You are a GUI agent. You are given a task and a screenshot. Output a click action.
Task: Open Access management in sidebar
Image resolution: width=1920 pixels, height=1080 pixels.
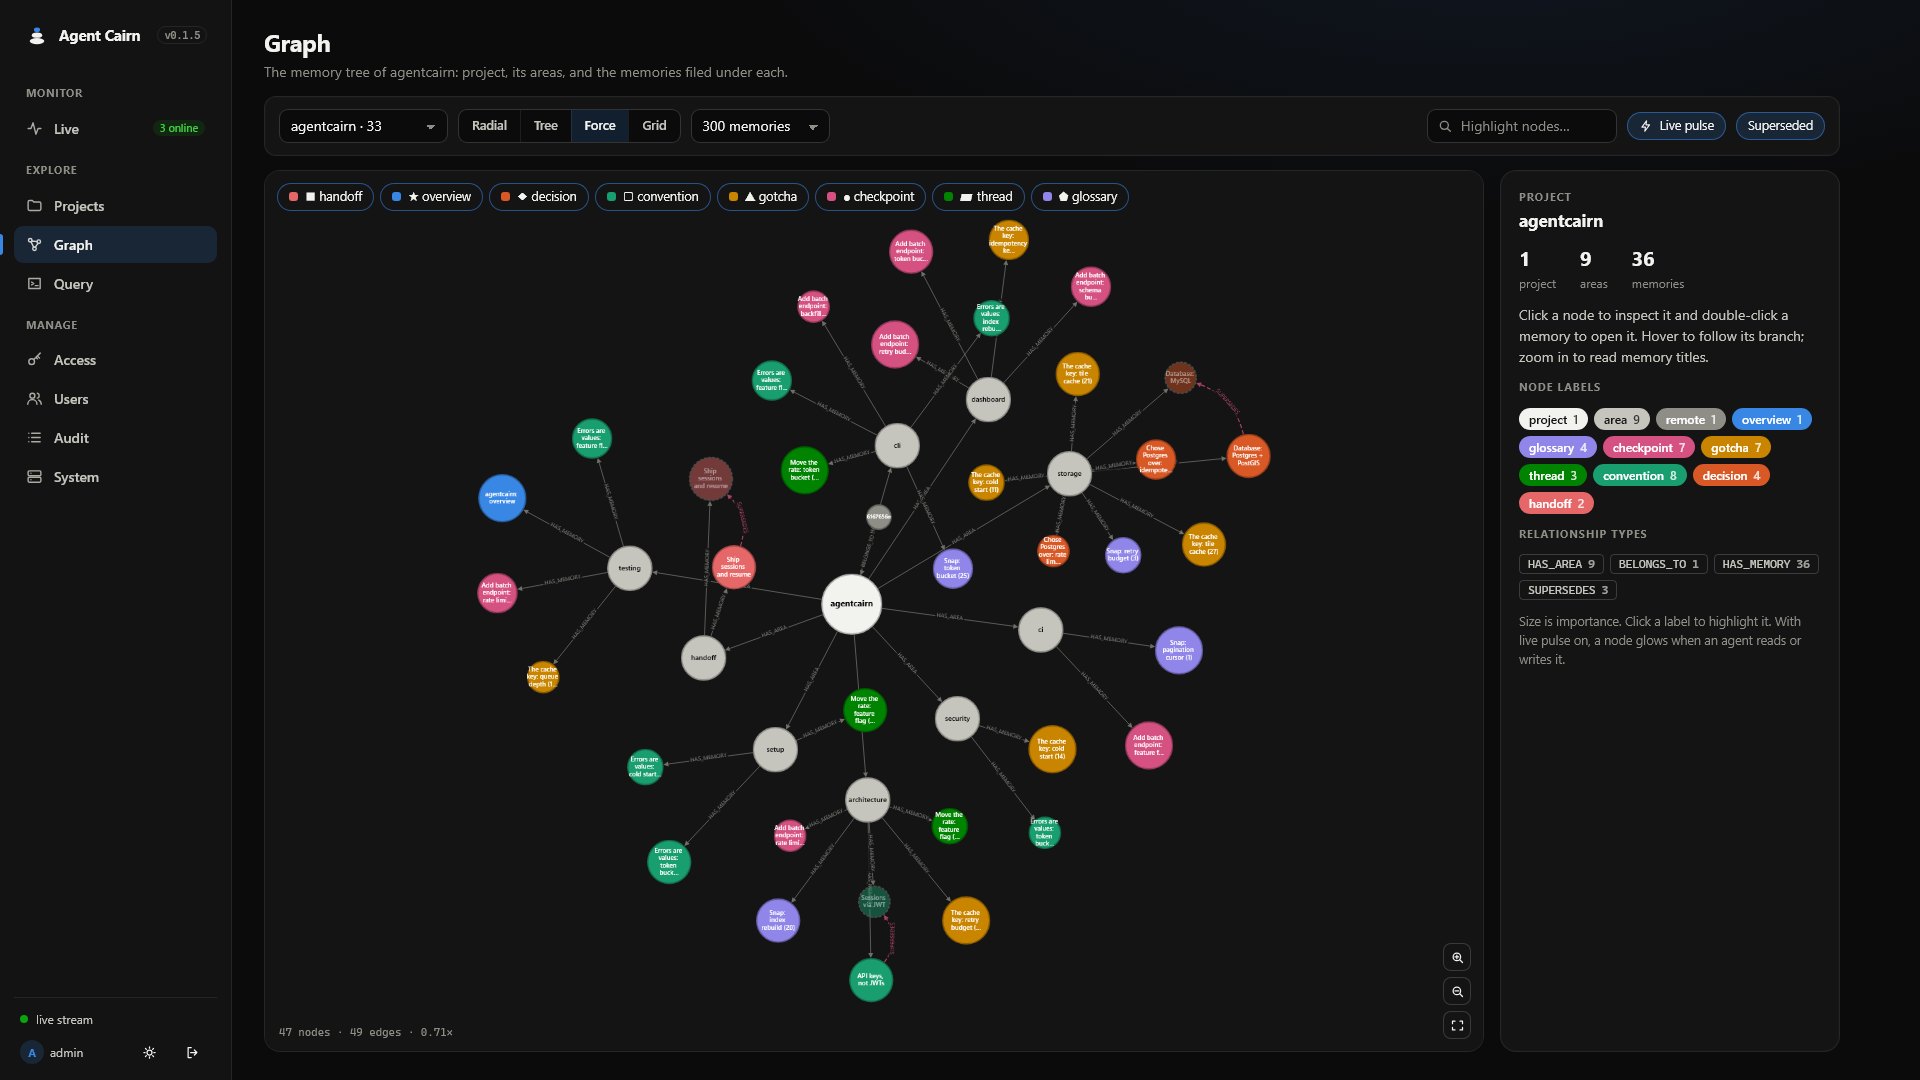pos(115,360)
